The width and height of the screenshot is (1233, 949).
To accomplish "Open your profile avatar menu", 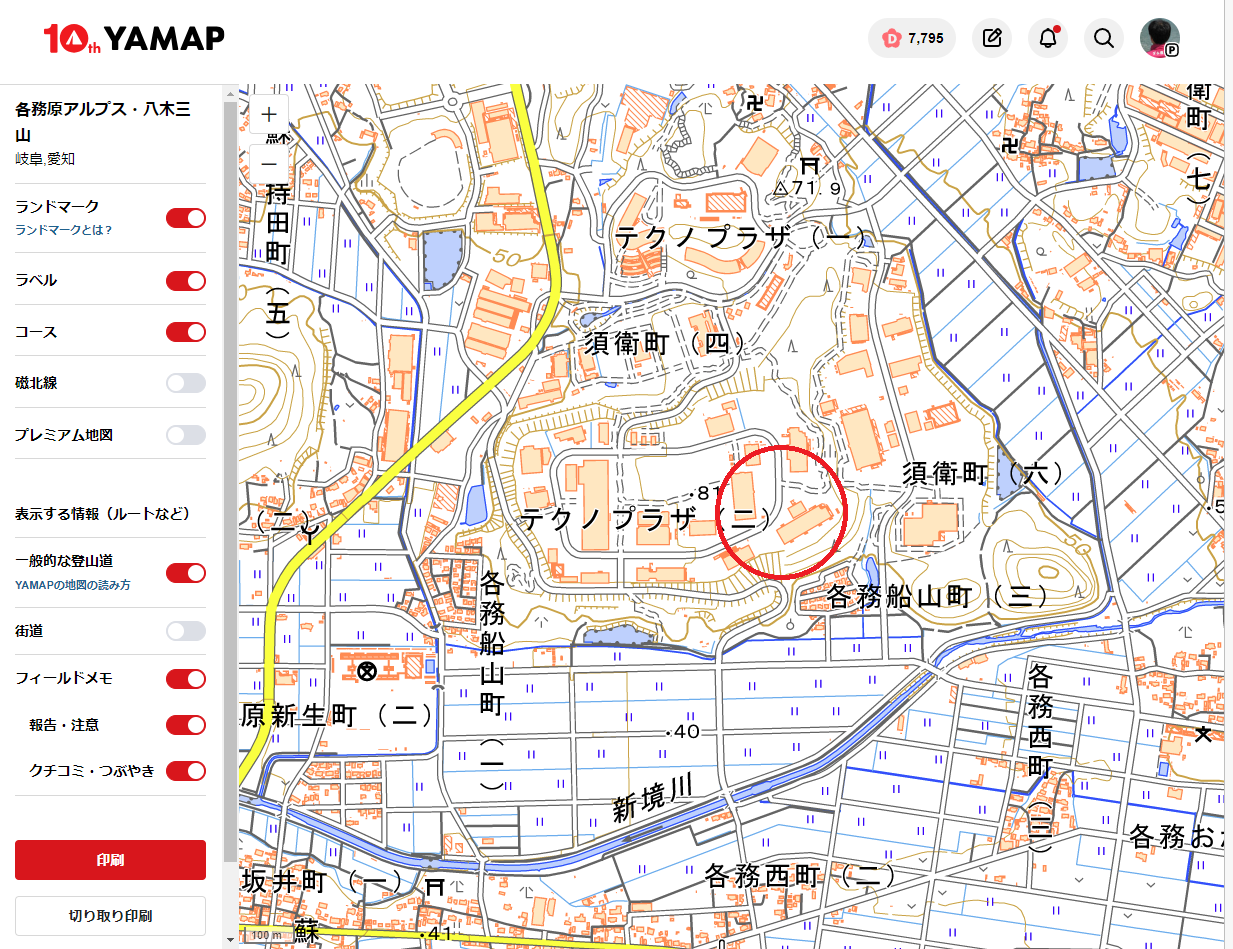I will [1157, 38].
